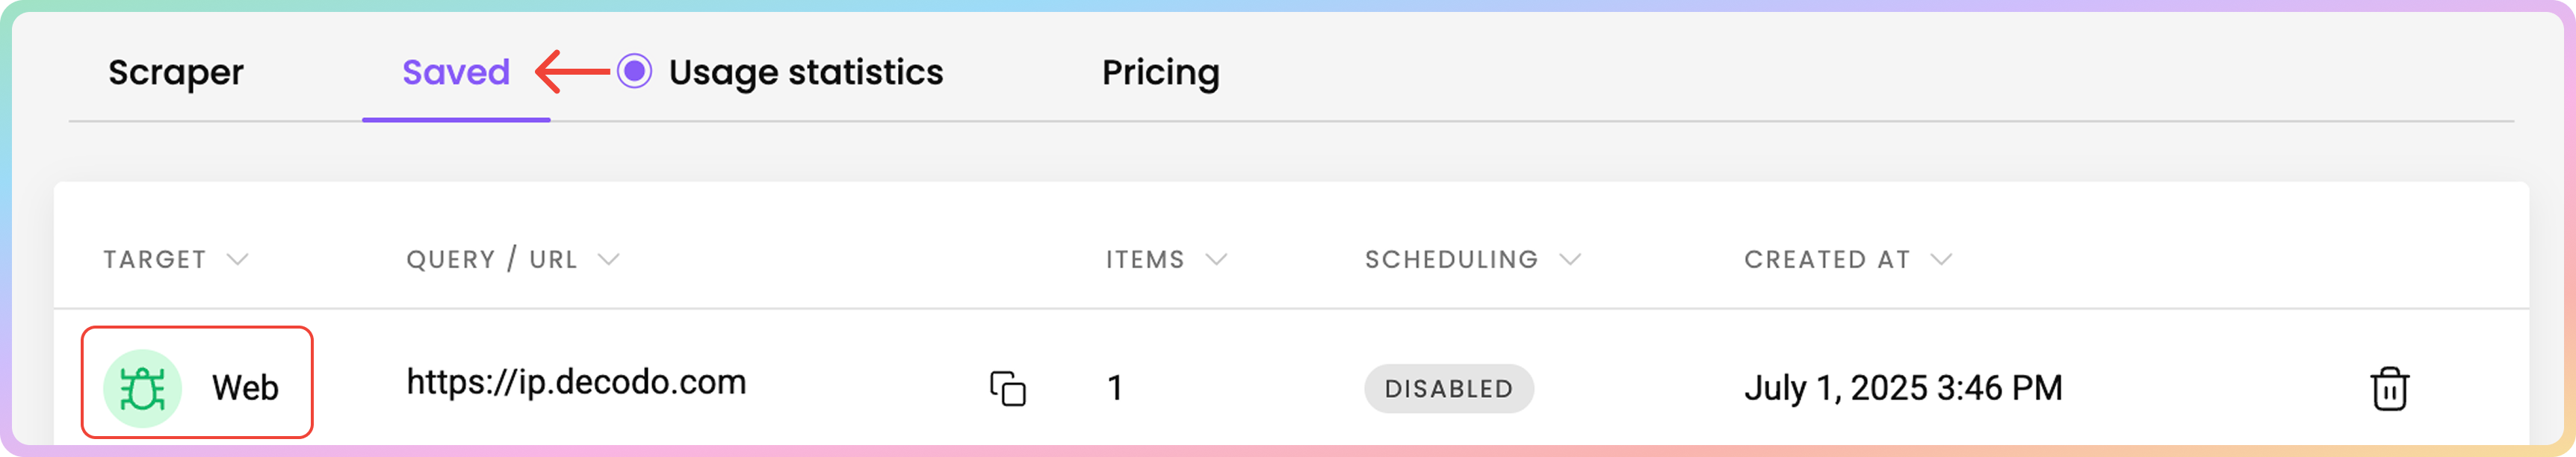Toggle the Scheduling column sort chevron

point(1570,260)
